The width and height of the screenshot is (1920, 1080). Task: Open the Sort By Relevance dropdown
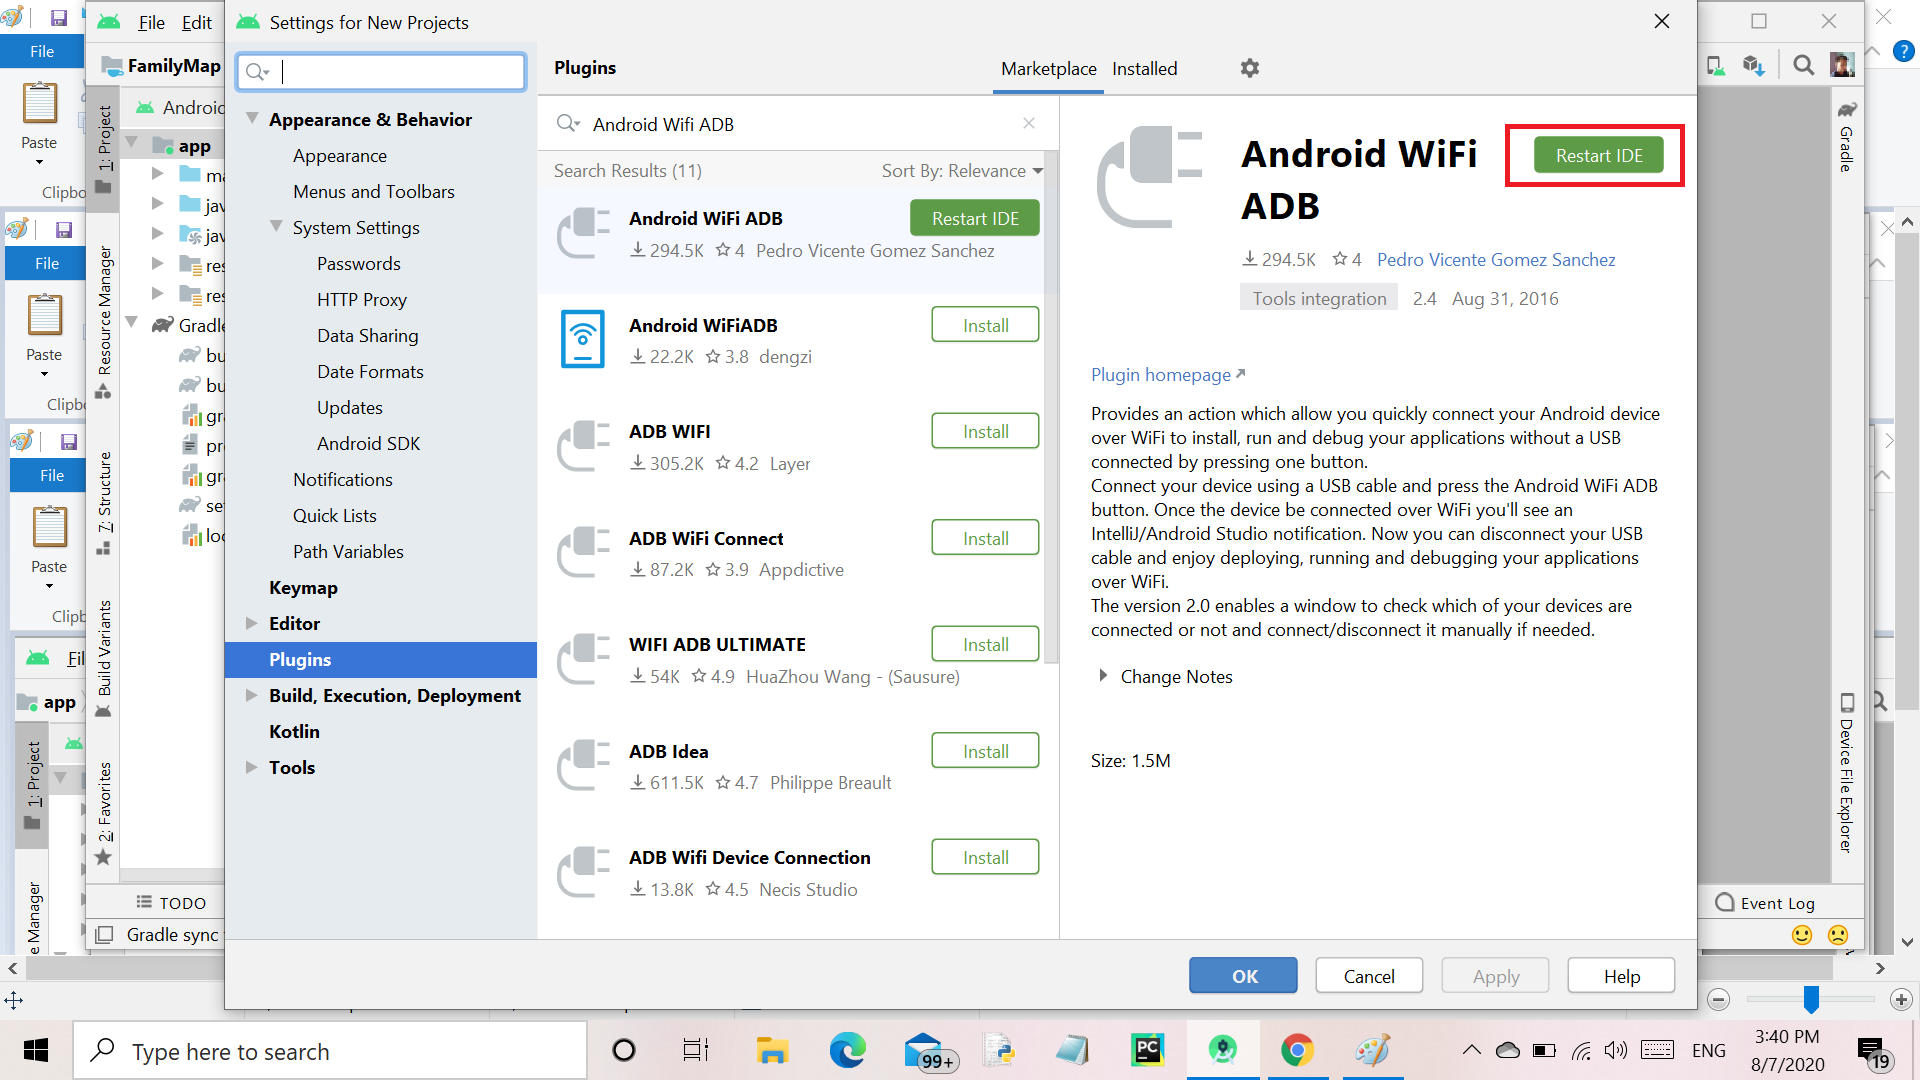tap(962, 171)
